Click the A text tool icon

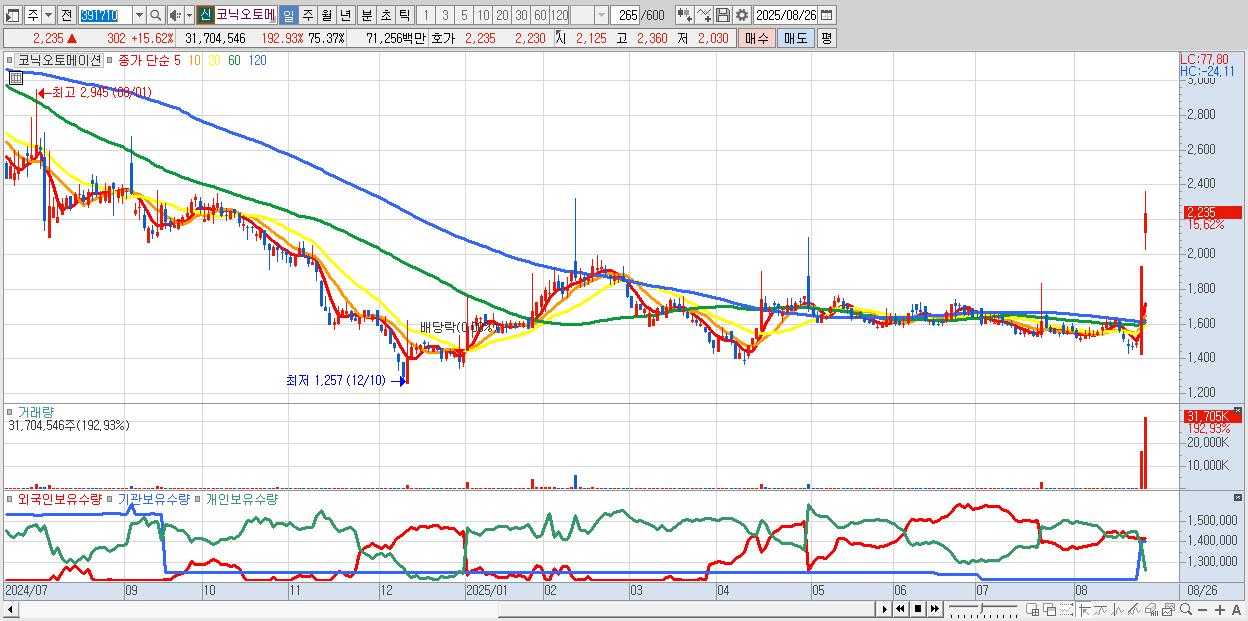(x=1237, y=610)
